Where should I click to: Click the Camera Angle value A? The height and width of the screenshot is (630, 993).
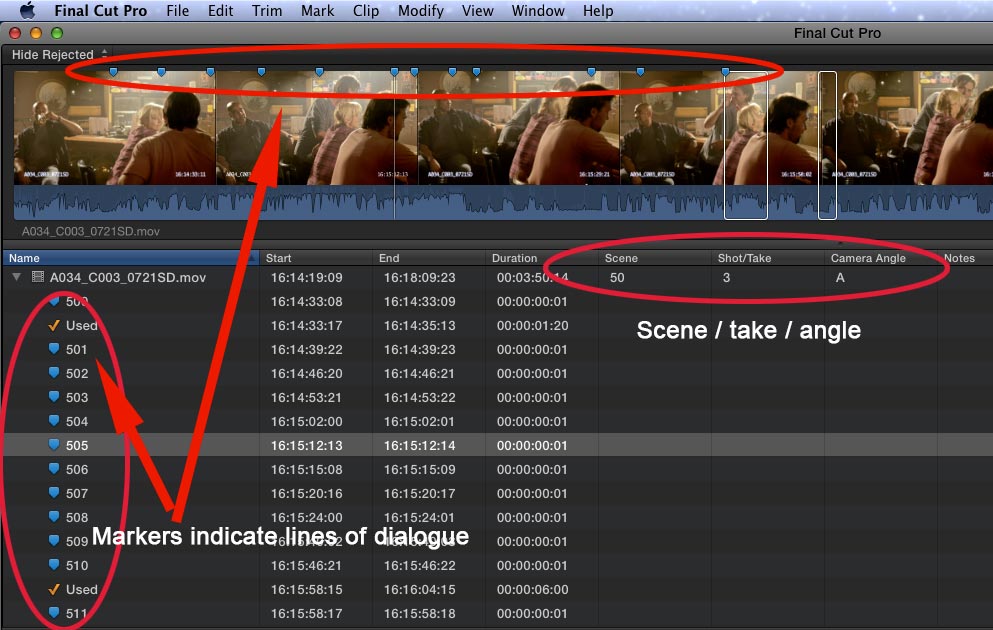click(840, 277)
